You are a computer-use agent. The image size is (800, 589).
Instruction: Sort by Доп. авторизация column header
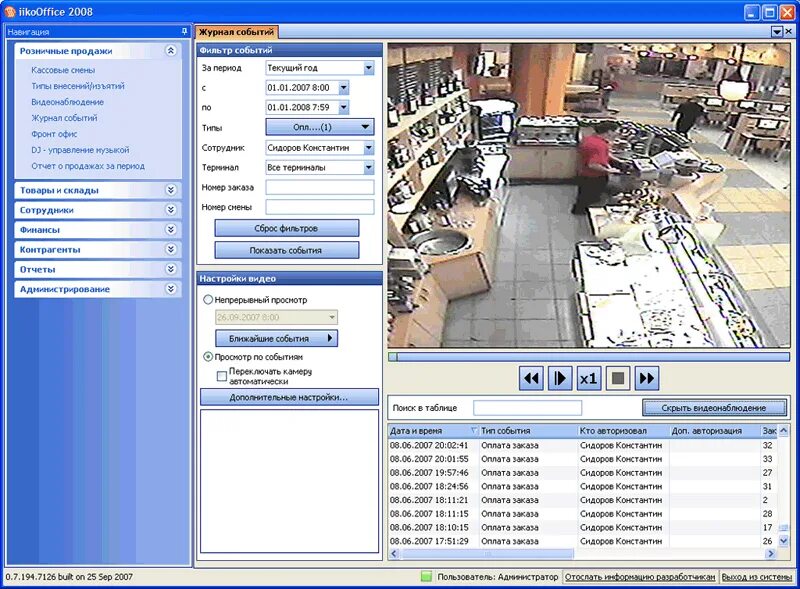714,431
